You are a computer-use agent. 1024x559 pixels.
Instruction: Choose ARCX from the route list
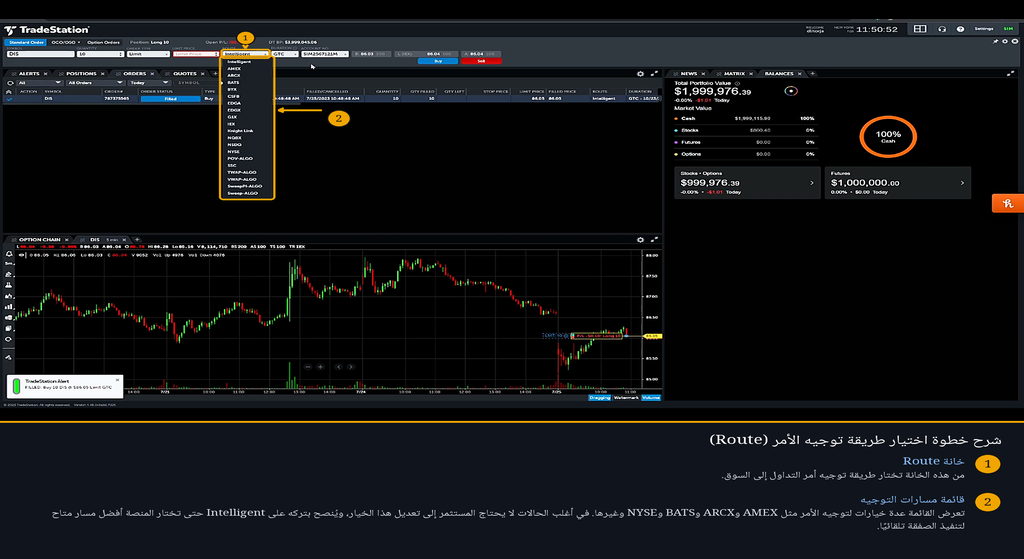(234, 75)
